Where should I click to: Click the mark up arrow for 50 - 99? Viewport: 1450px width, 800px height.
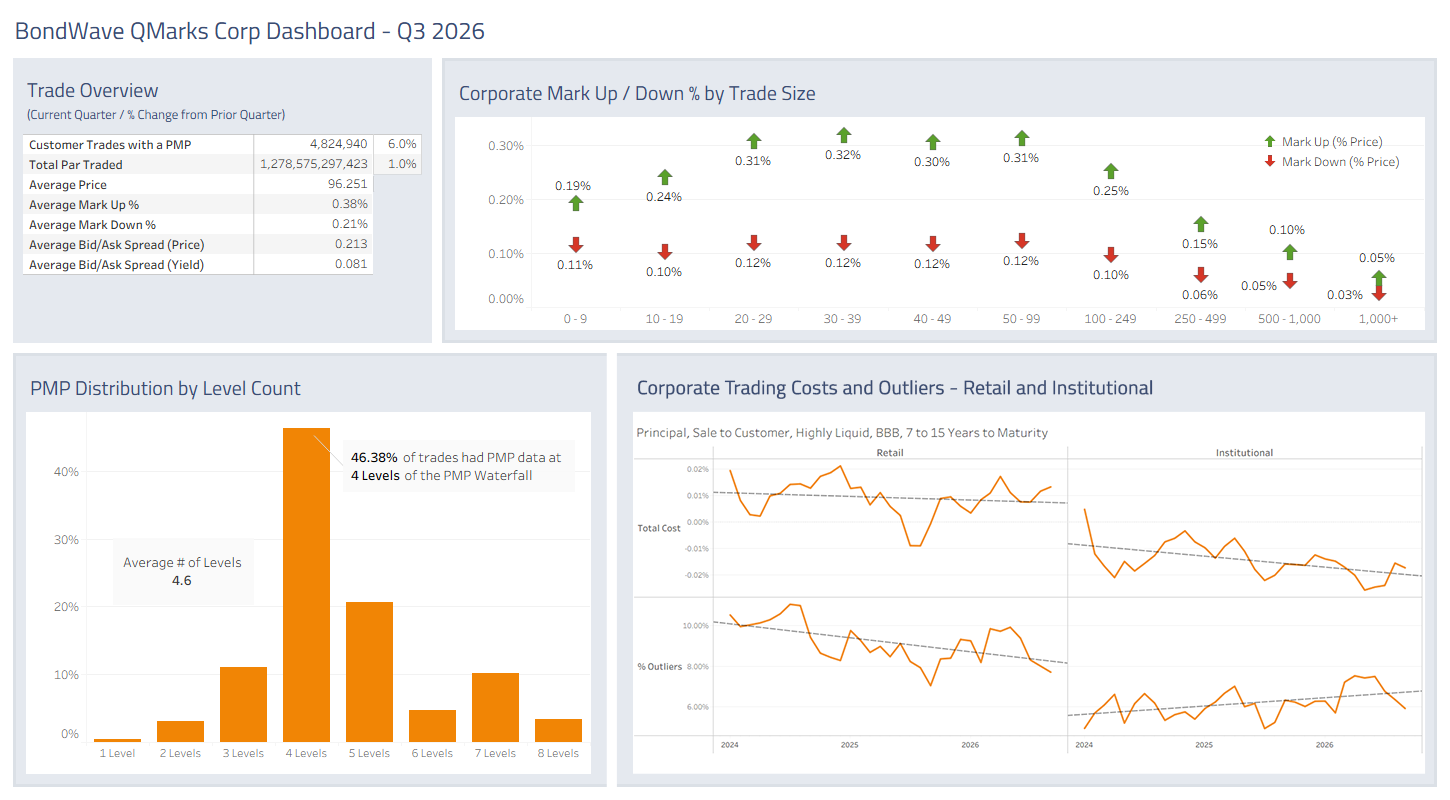[x=1021, y=139]
